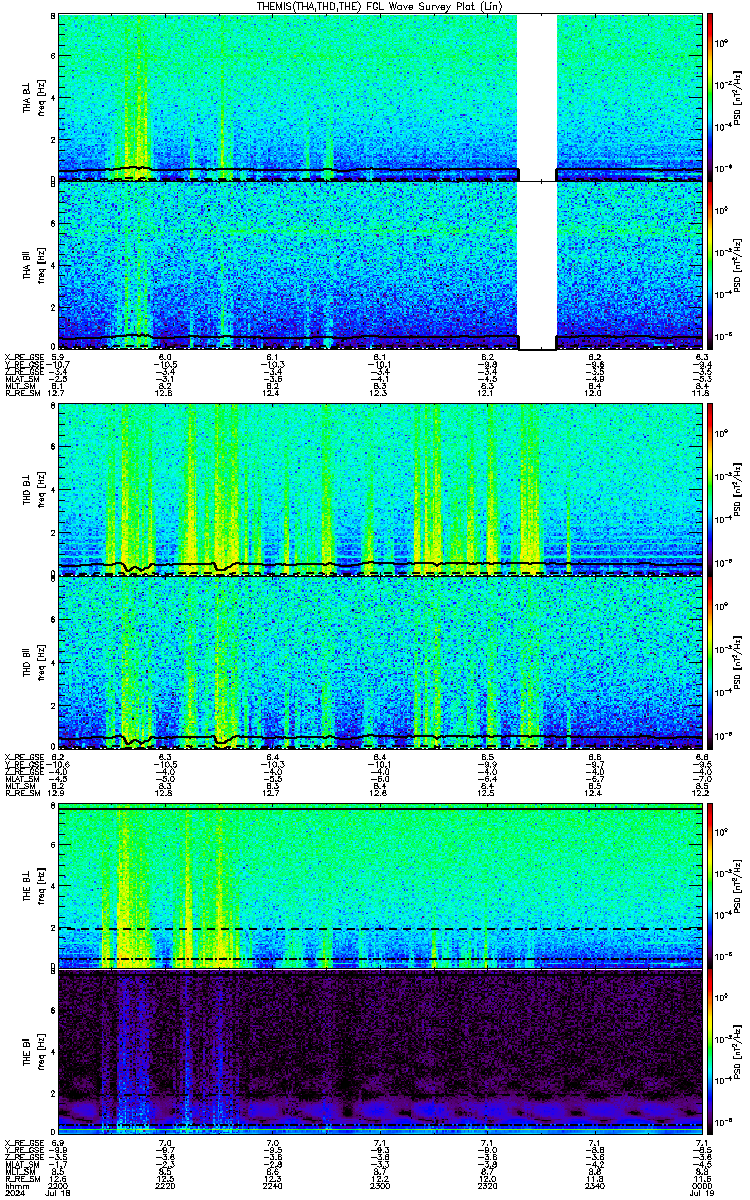750x1200 pixels.
Task: Click the PSD color bar of THD B-perpendicular
Action: coord(710,489)
